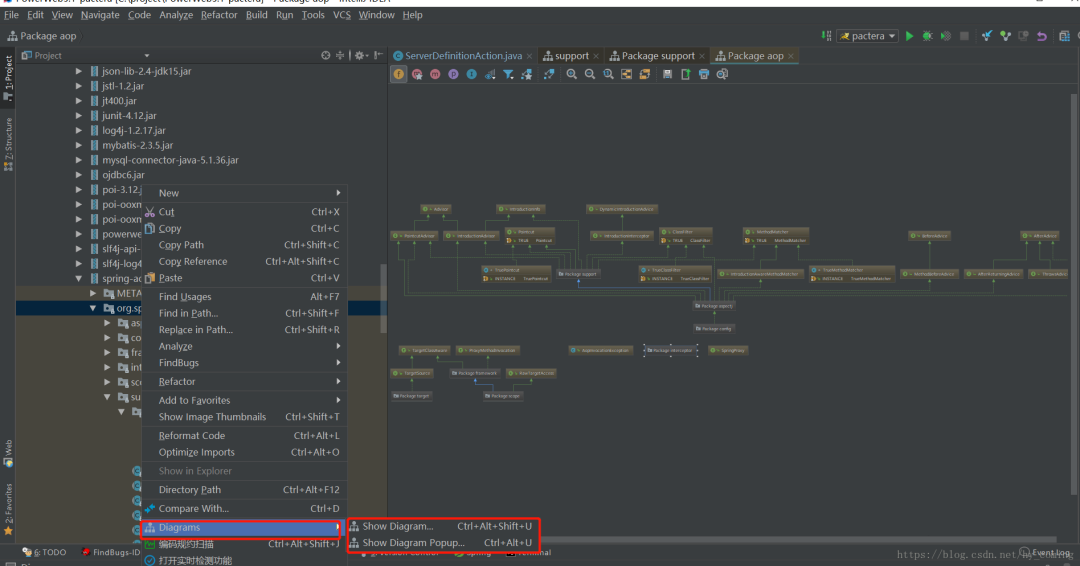This screenshot has height=566, width=1080.
Task: Expand mysql-connector-java-5.1.36.jar node
Action: [79, 160]
